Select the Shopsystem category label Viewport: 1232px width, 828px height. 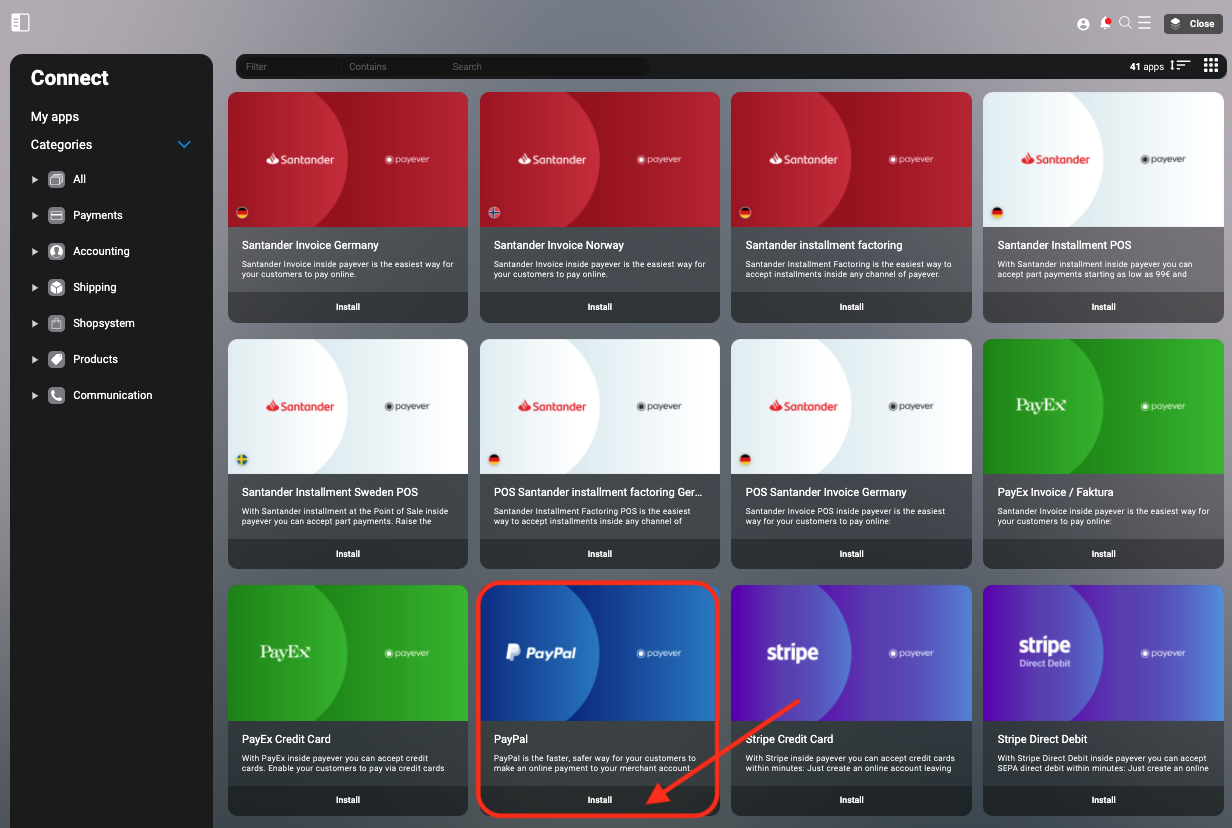104,323
